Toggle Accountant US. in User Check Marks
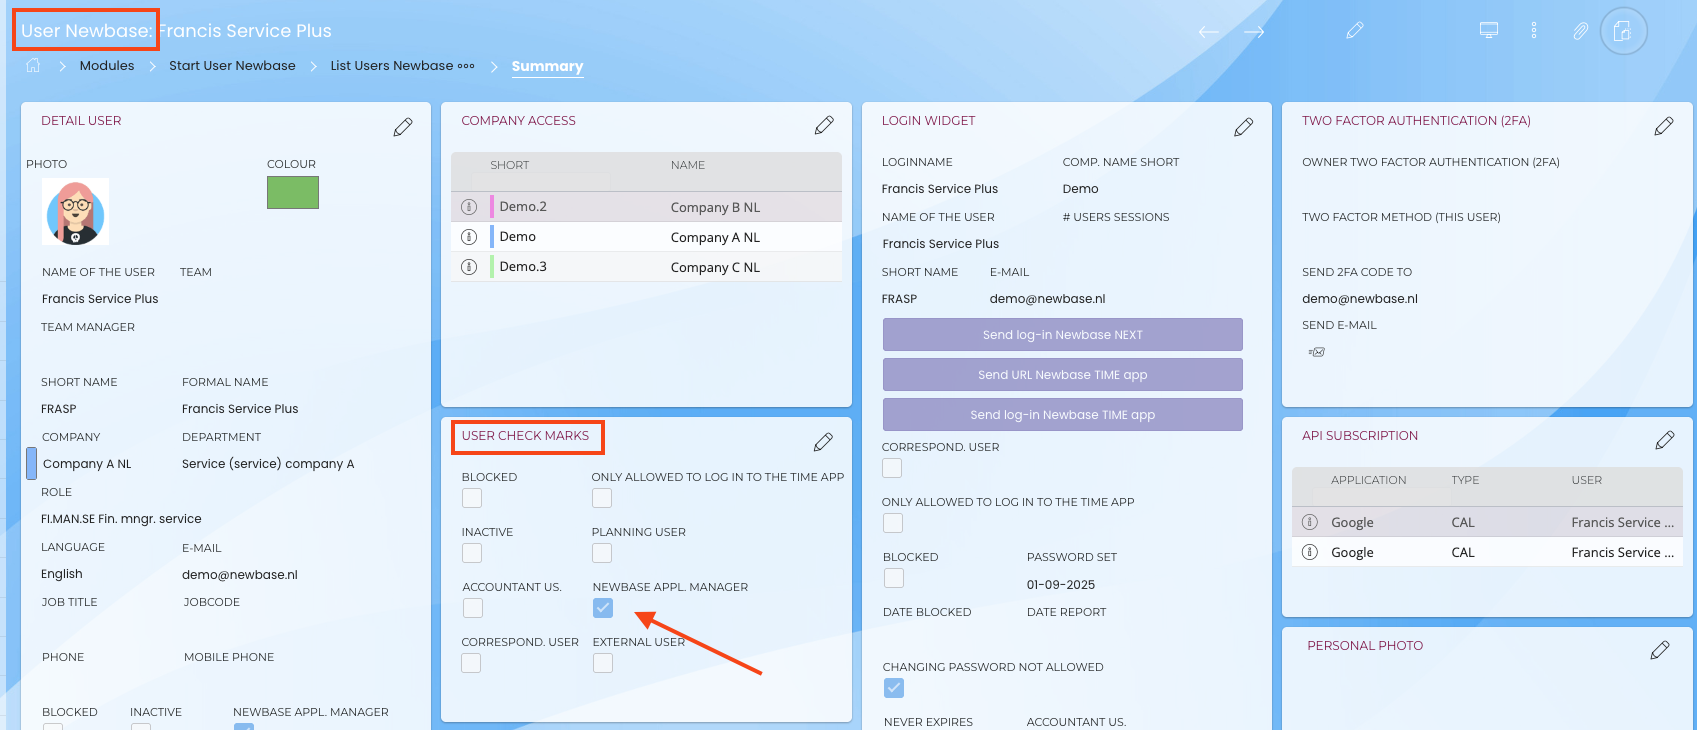The height and width of the screenshot is (730, 1697). [x=473, y=608]
